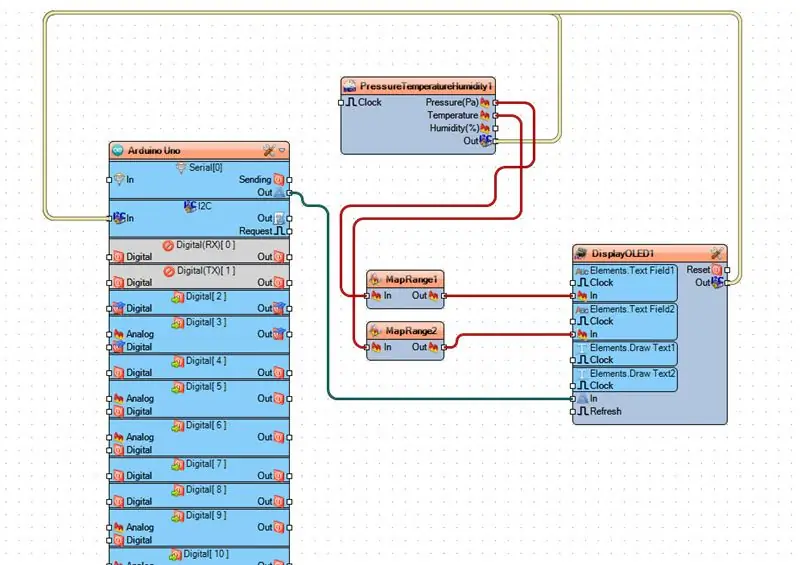The image size is (800, 565).
Task: Select the PressureTemperatureHumidity1 title bar
Action: (x=418, y=86)
